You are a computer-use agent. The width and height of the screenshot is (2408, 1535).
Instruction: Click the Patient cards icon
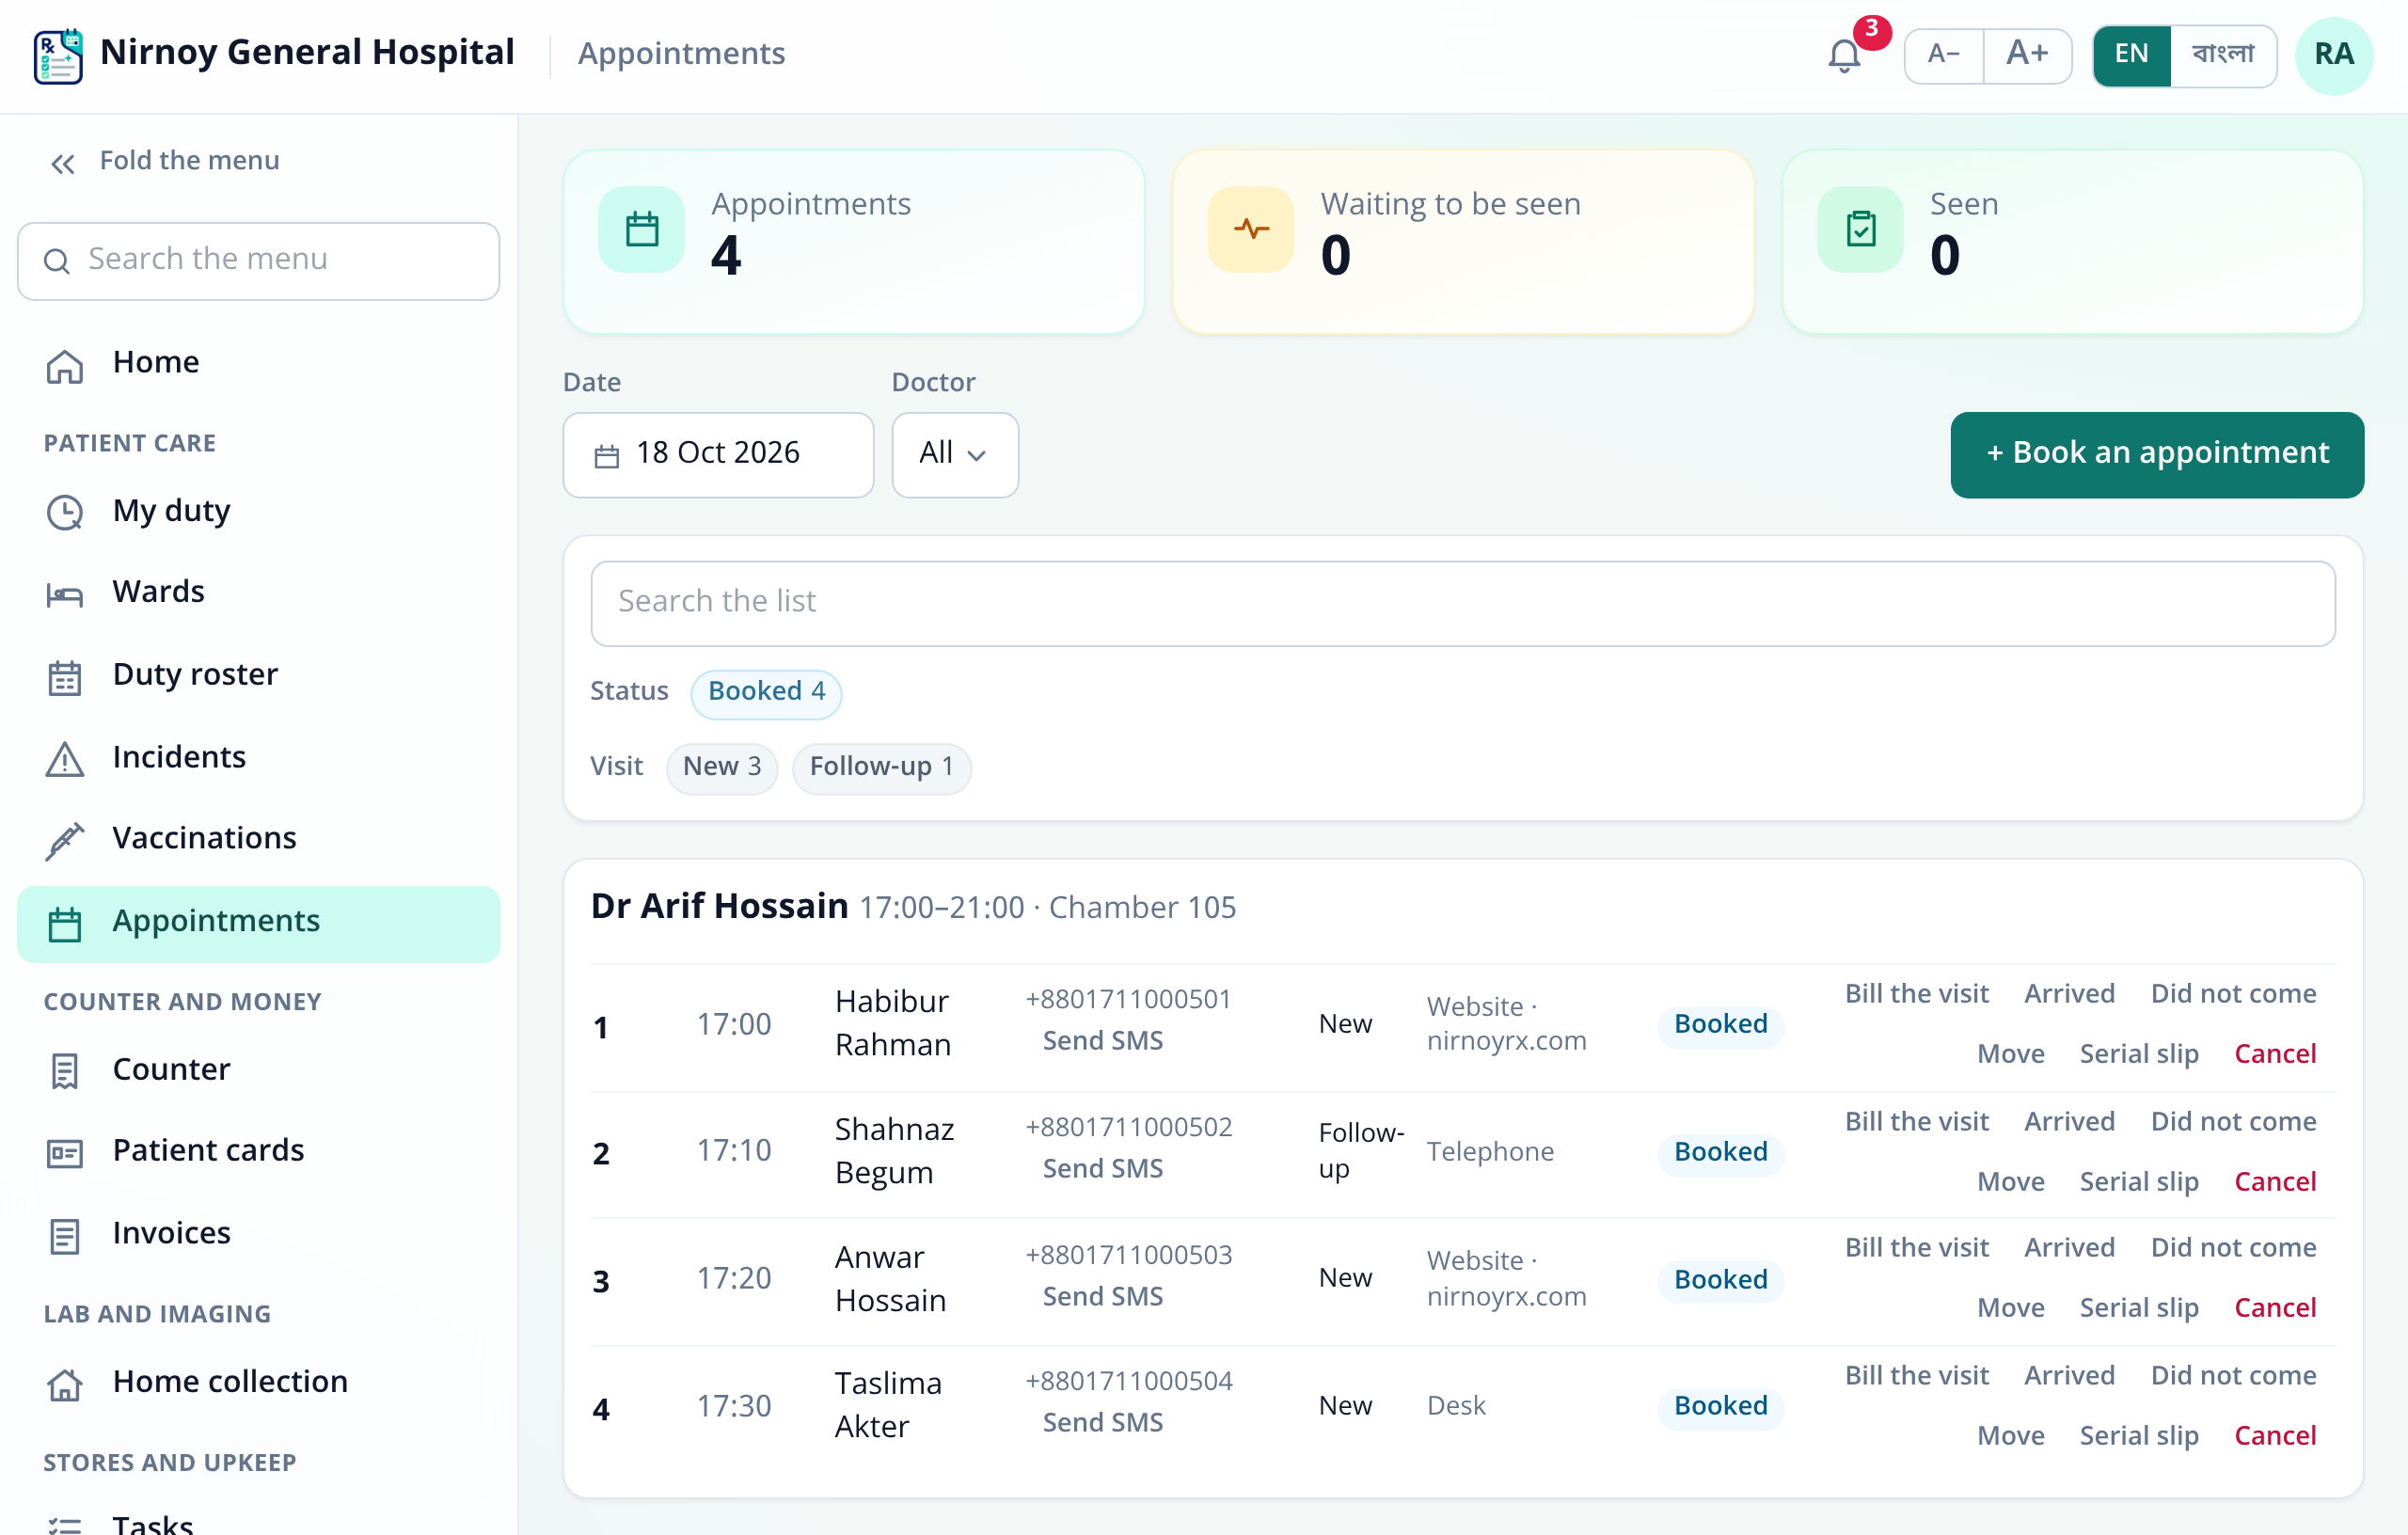[65, 1153]
